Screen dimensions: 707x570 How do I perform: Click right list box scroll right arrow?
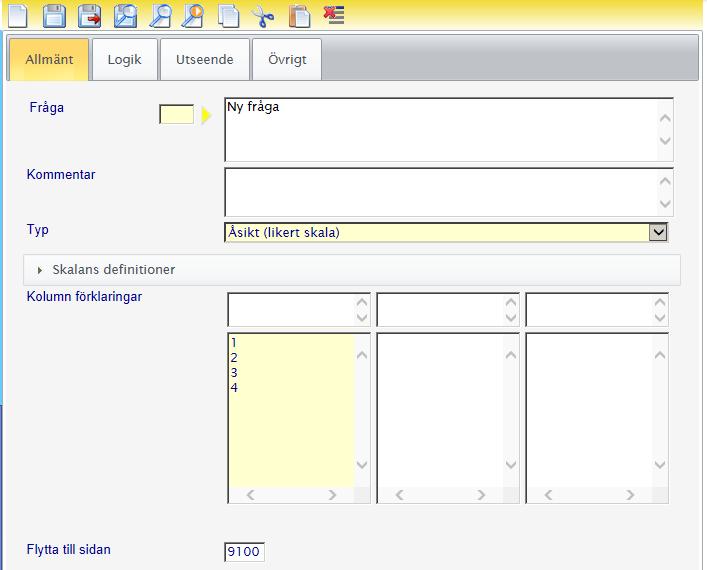[x=630, y=495]
